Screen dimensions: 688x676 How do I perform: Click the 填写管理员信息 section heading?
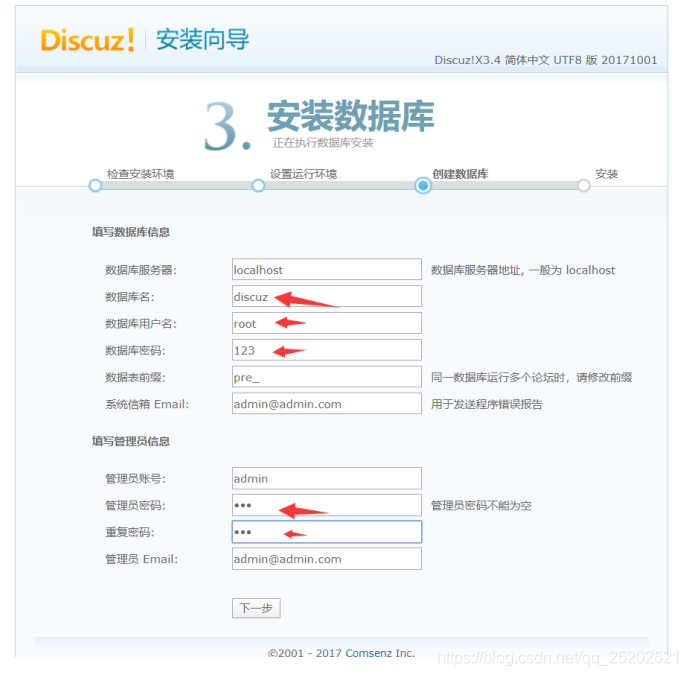coord(131,441)
